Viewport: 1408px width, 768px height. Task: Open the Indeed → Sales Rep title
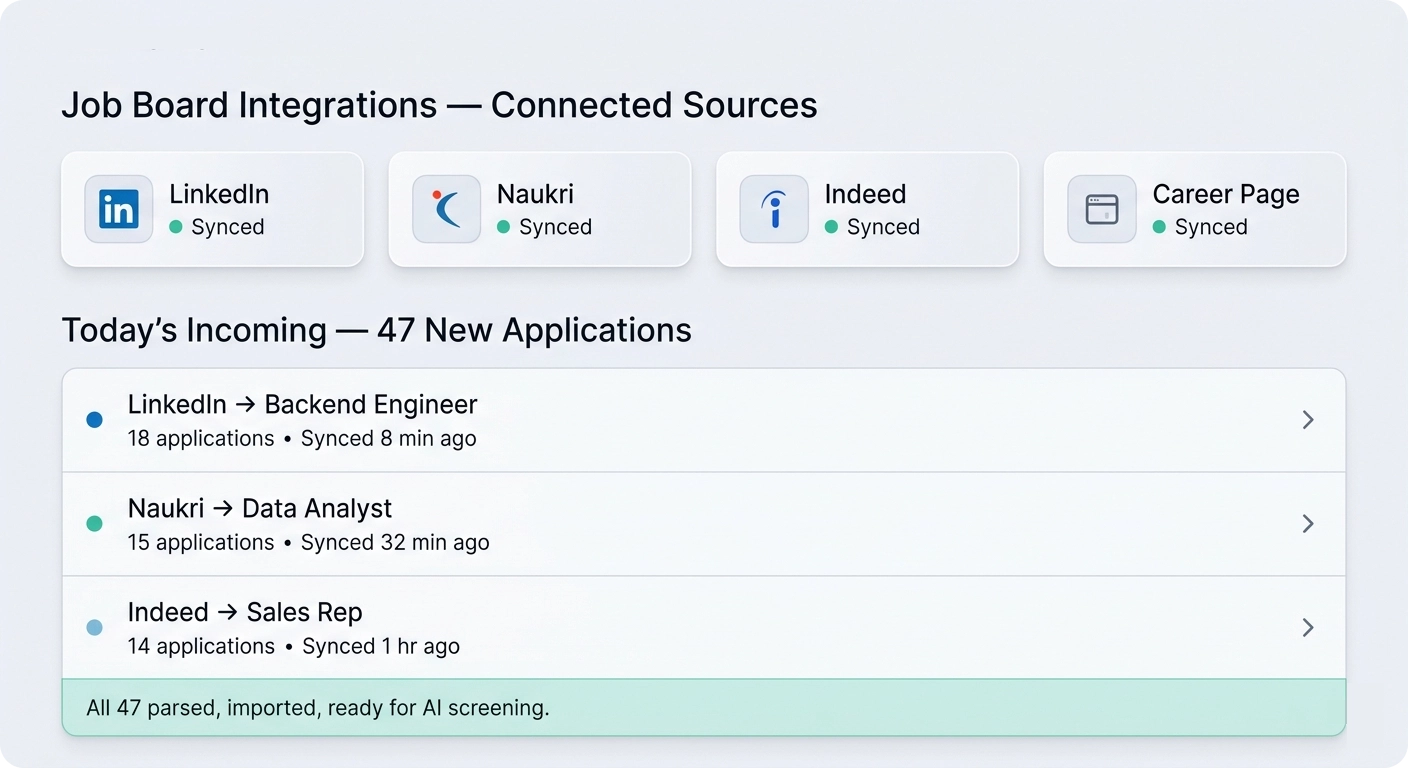click(x=245, y=613)
